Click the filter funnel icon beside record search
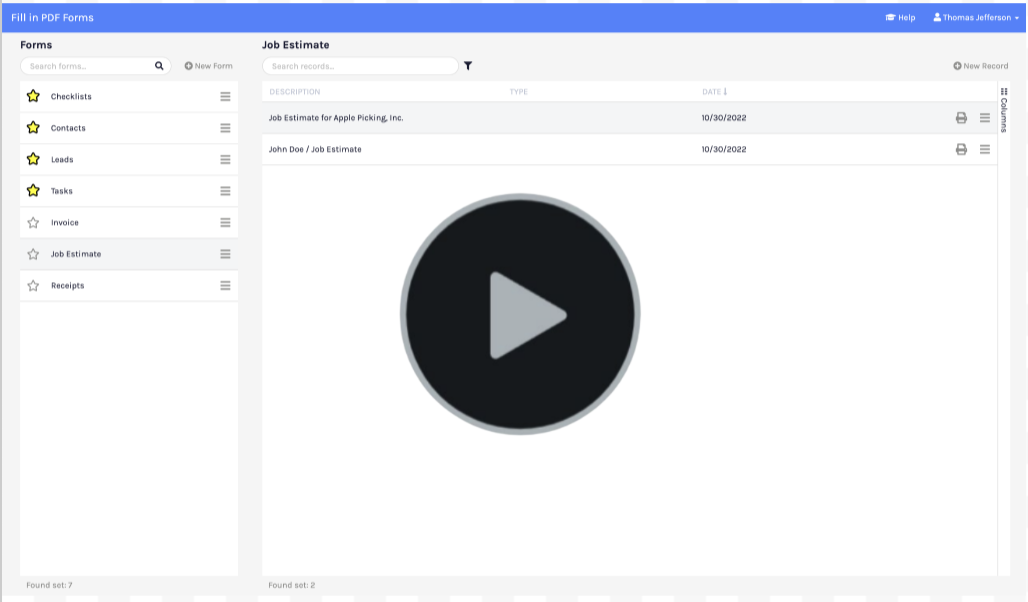 point(468,66)
